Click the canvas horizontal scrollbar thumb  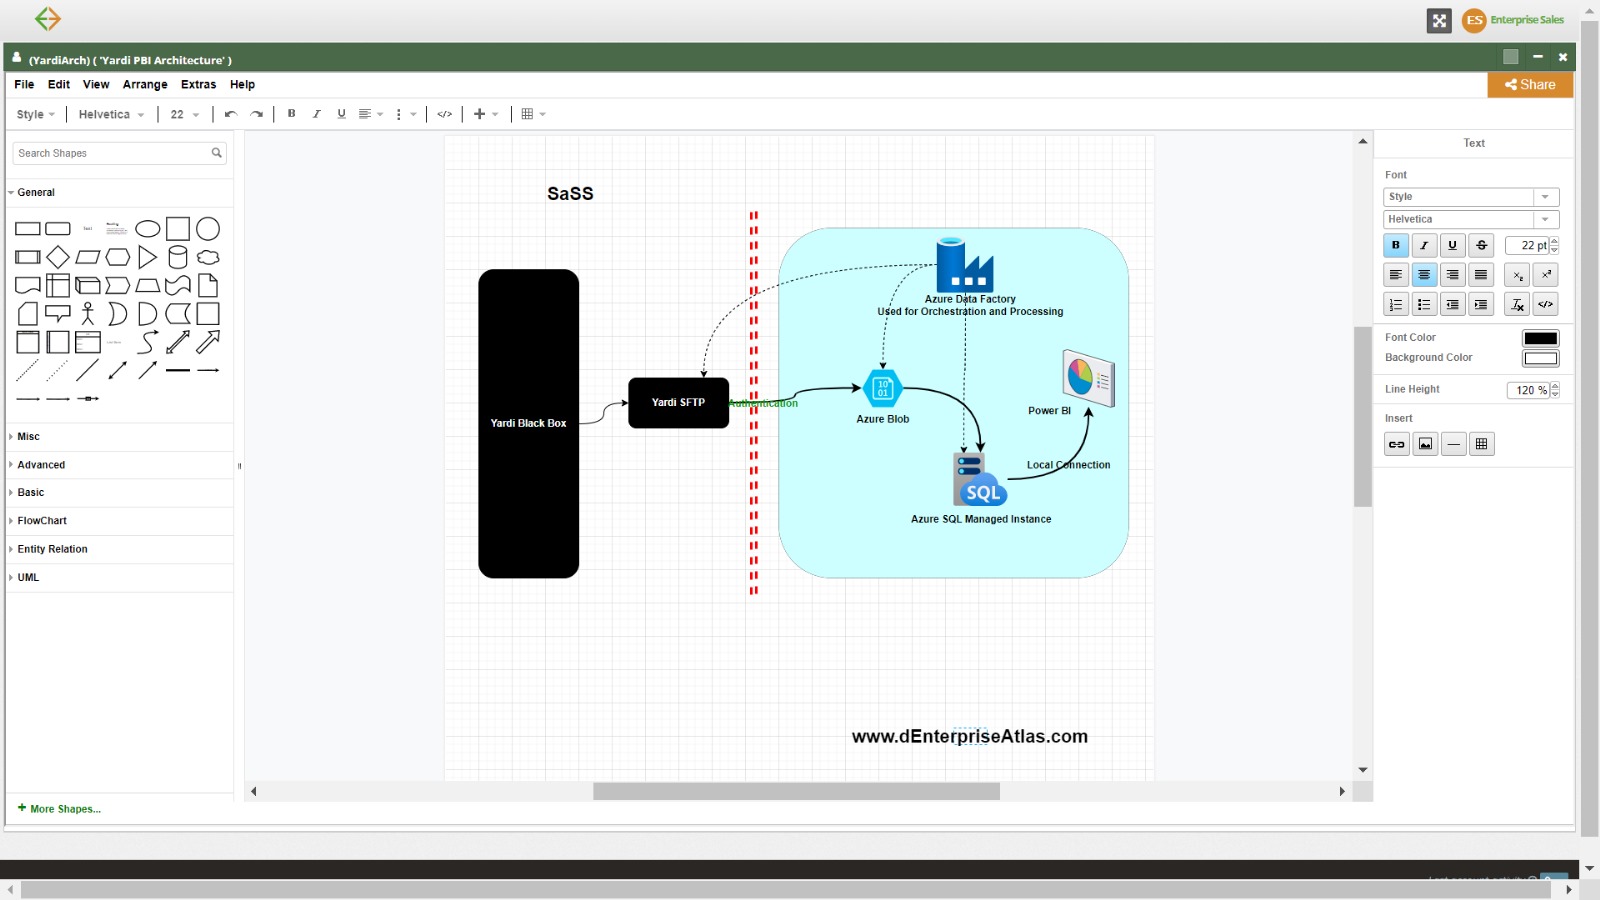pos(796,791)
